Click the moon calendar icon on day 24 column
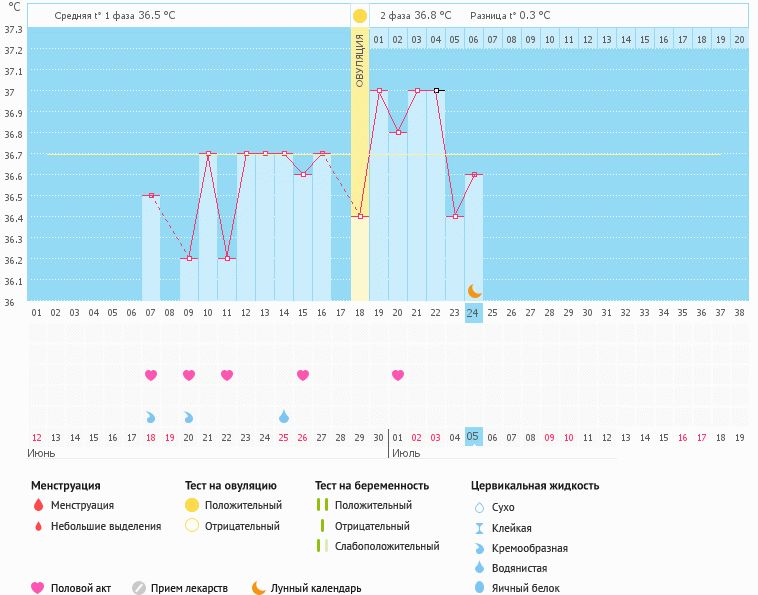The image size is (758, 595). coord(474,290)
